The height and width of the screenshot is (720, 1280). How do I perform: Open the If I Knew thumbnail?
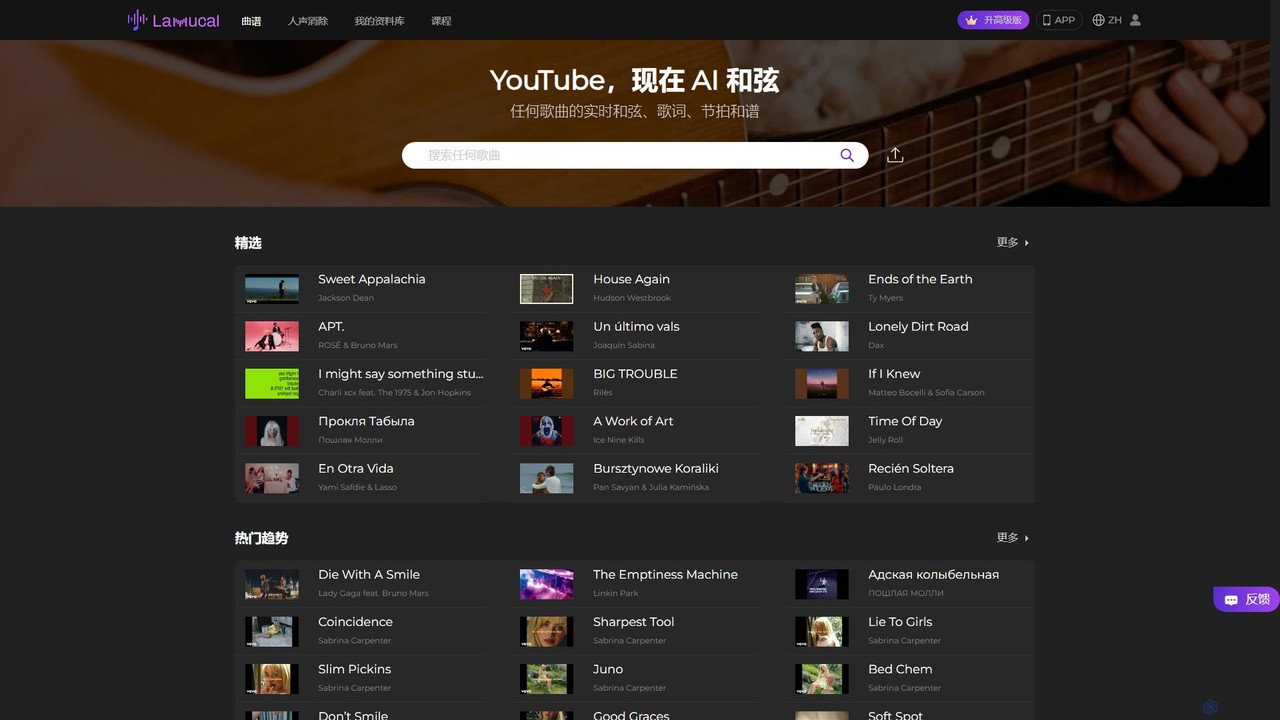[822, 383]
